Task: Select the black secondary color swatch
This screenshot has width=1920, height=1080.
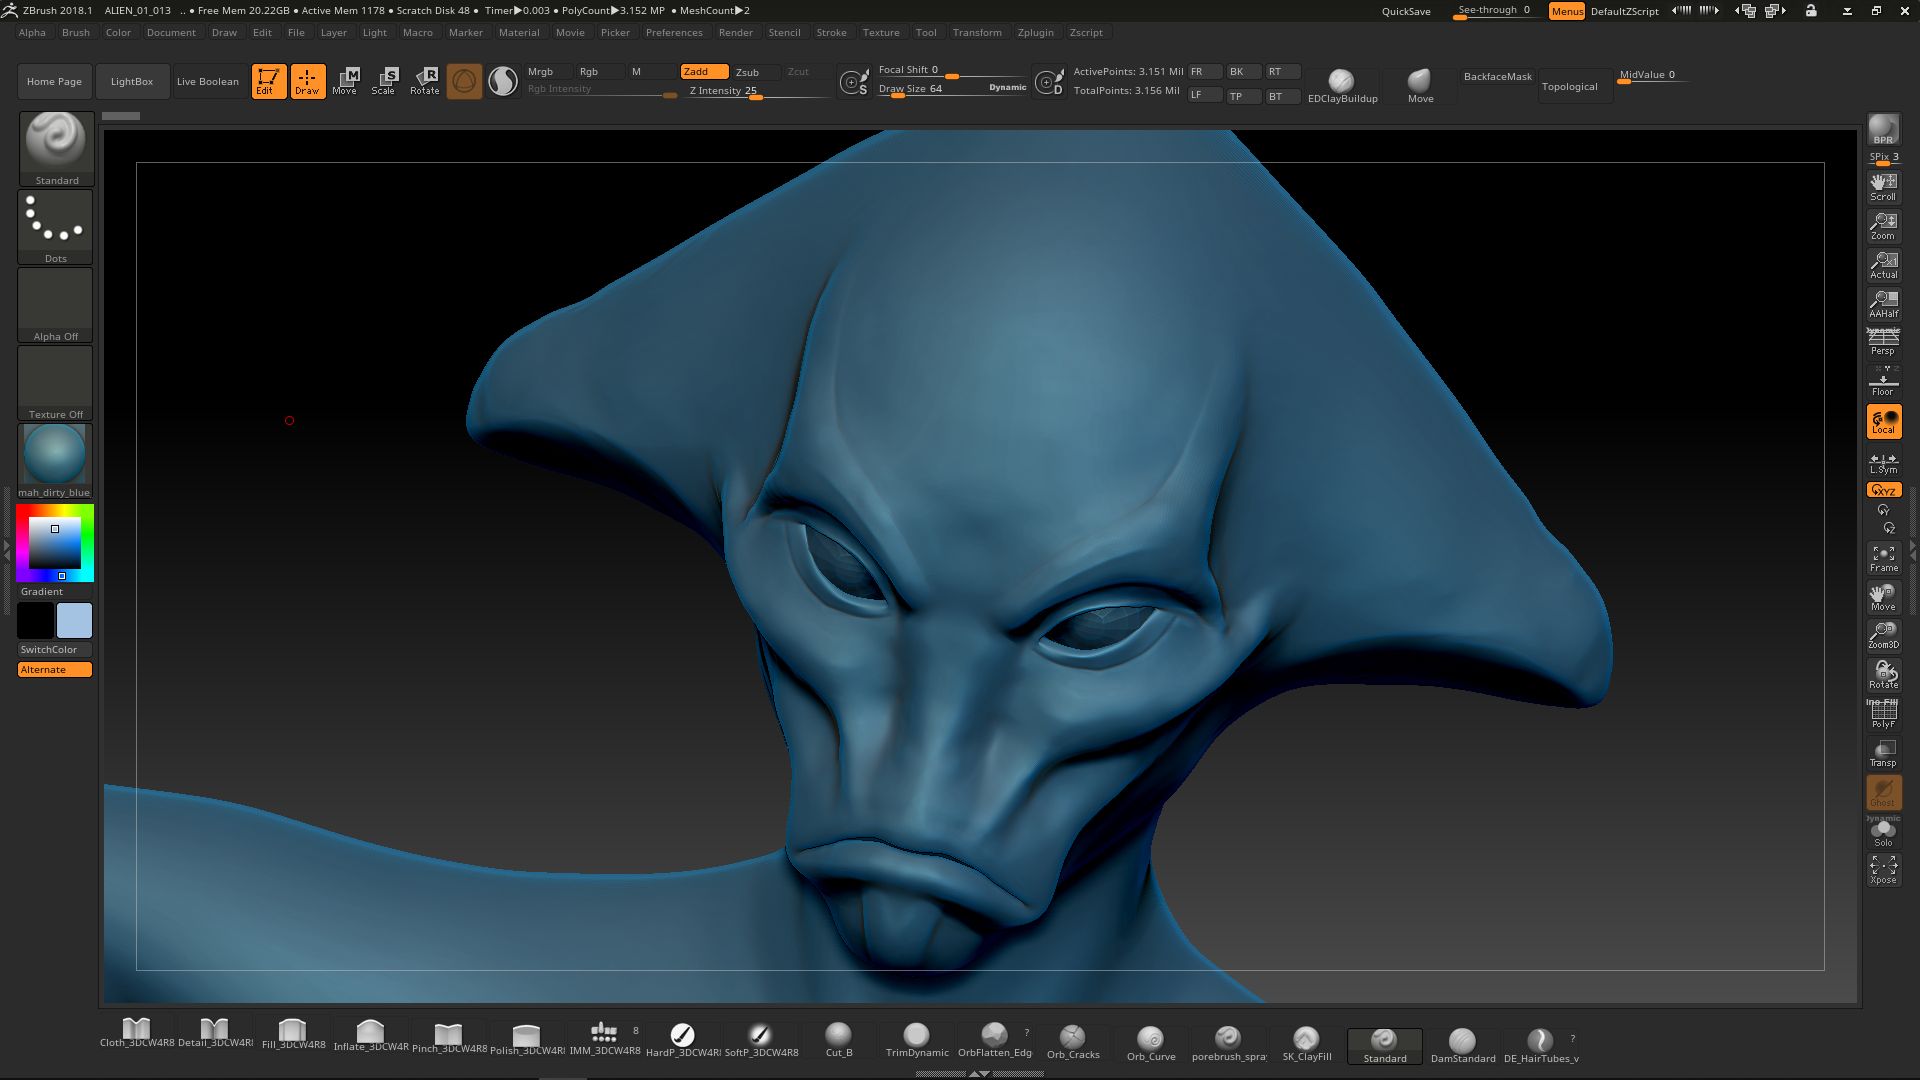Action: point(35,621)
